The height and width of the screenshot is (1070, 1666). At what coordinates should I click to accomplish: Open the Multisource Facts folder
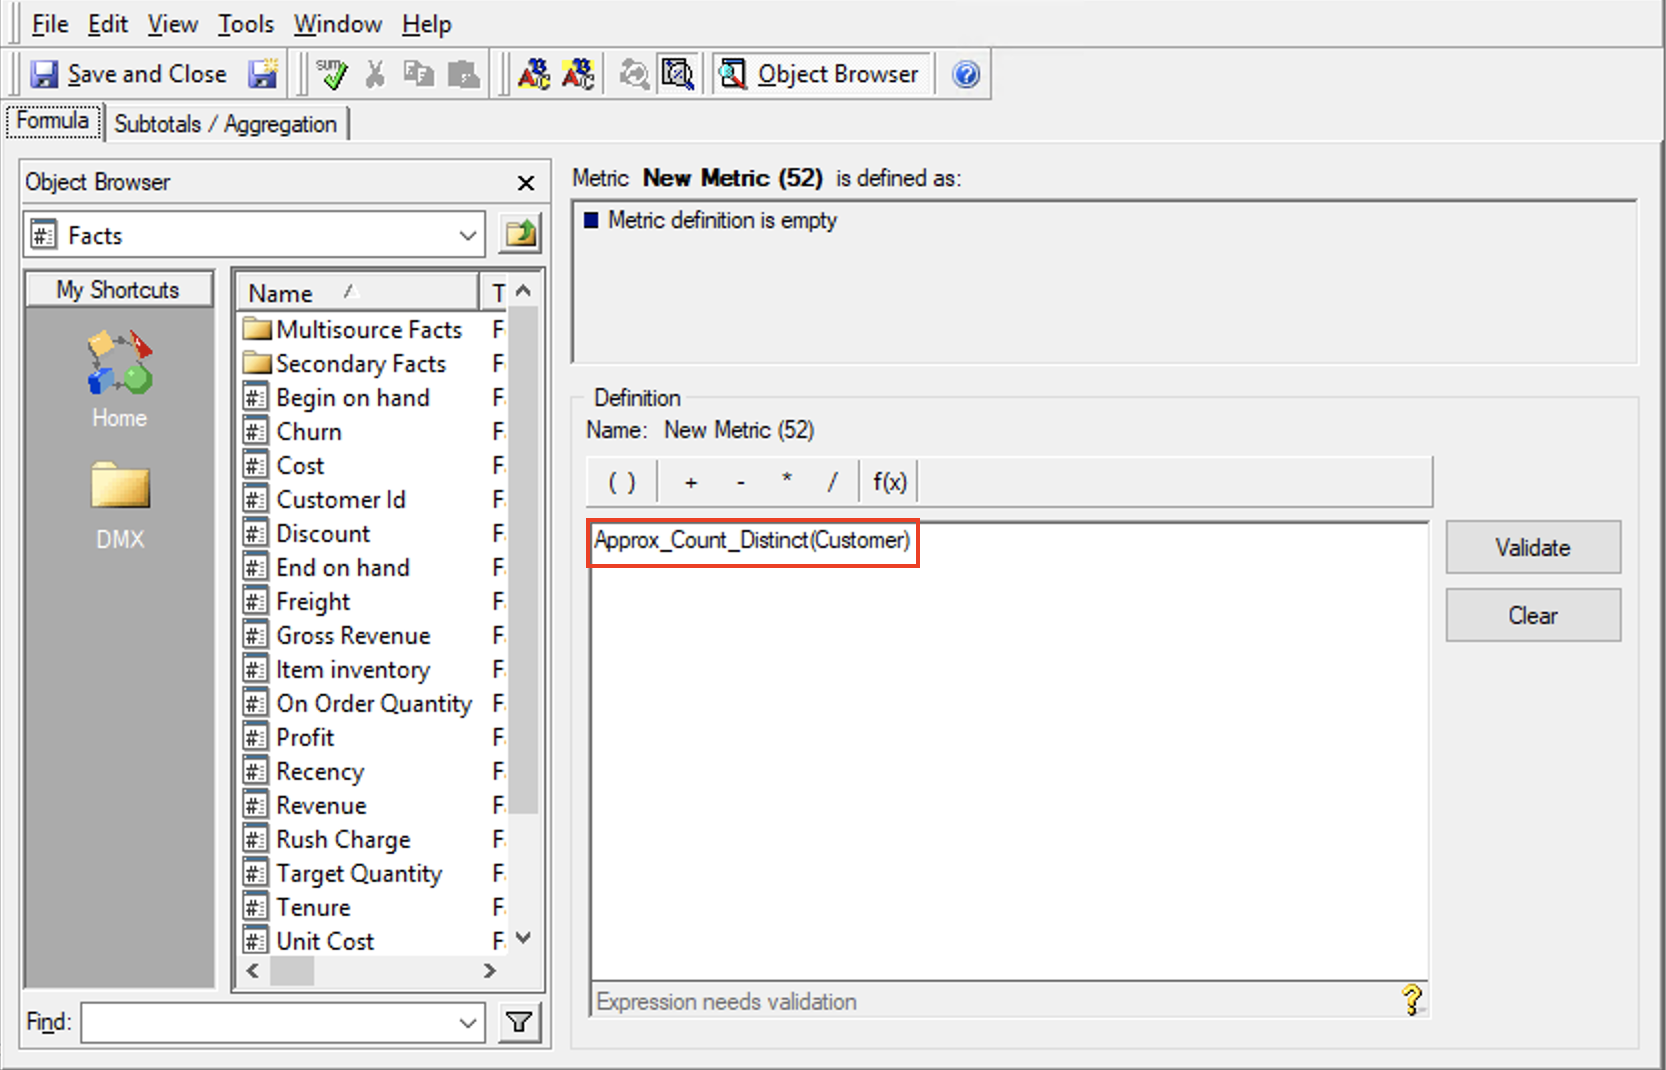[x=369, y=329]
